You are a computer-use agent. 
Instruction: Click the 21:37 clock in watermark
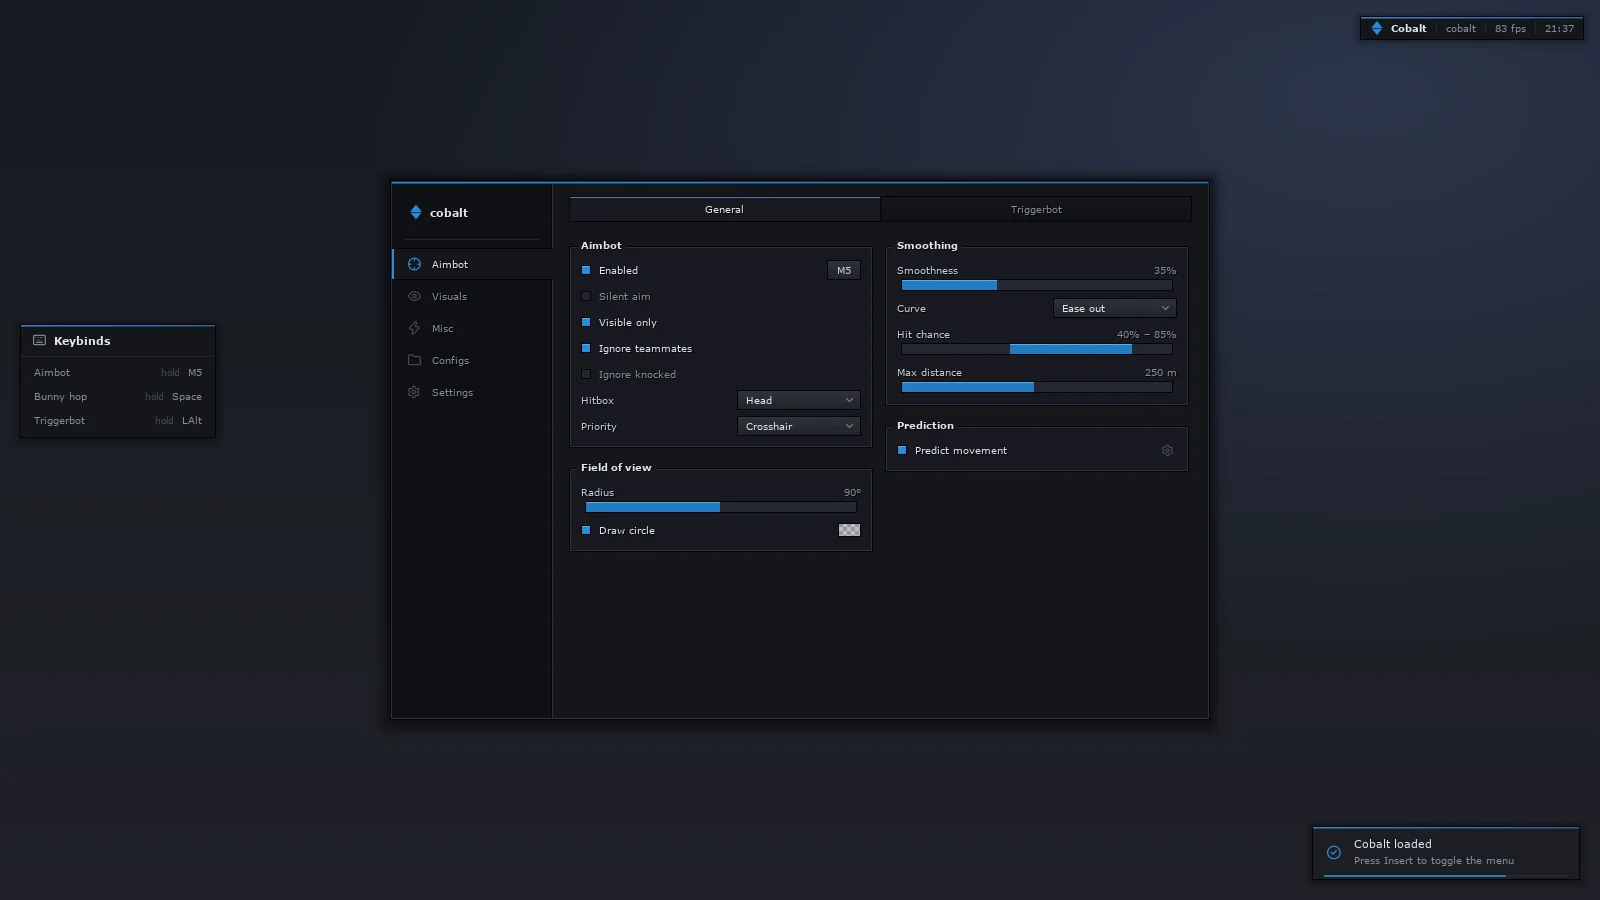tap(1559, 28)
